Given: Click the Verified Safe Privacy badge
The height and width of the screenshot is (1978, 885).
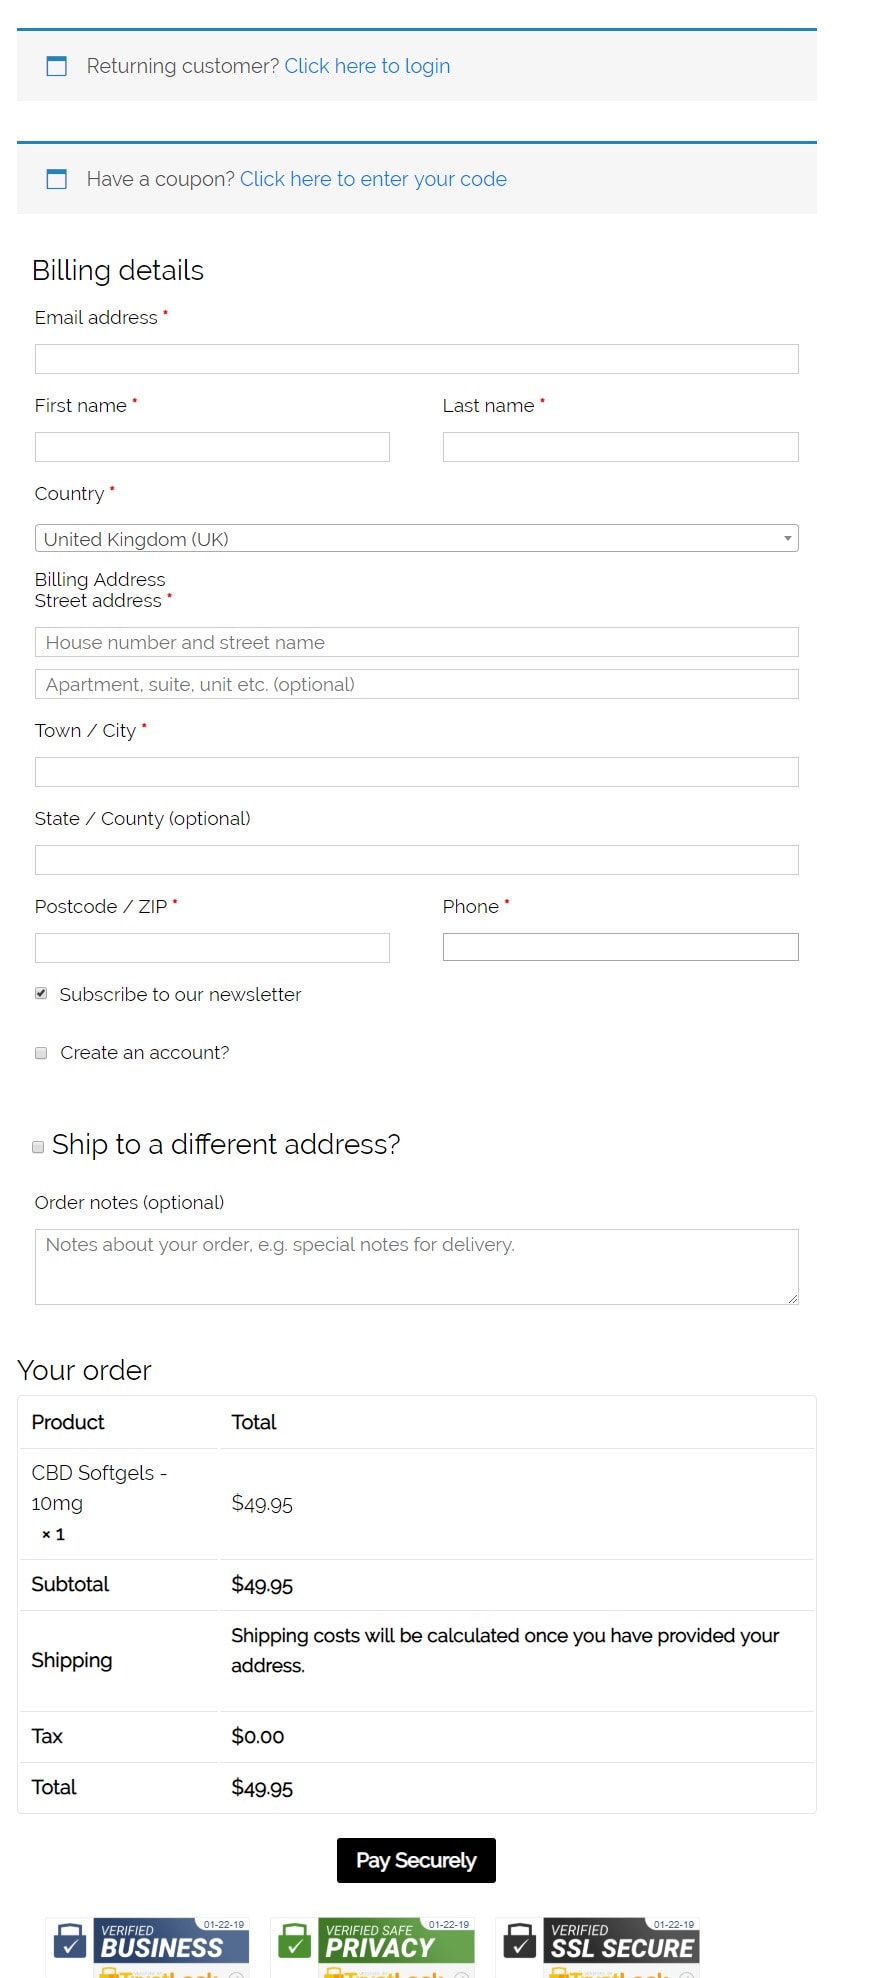Looking at the screenshot, I should pyautogui.click(x=375, y=1946).
